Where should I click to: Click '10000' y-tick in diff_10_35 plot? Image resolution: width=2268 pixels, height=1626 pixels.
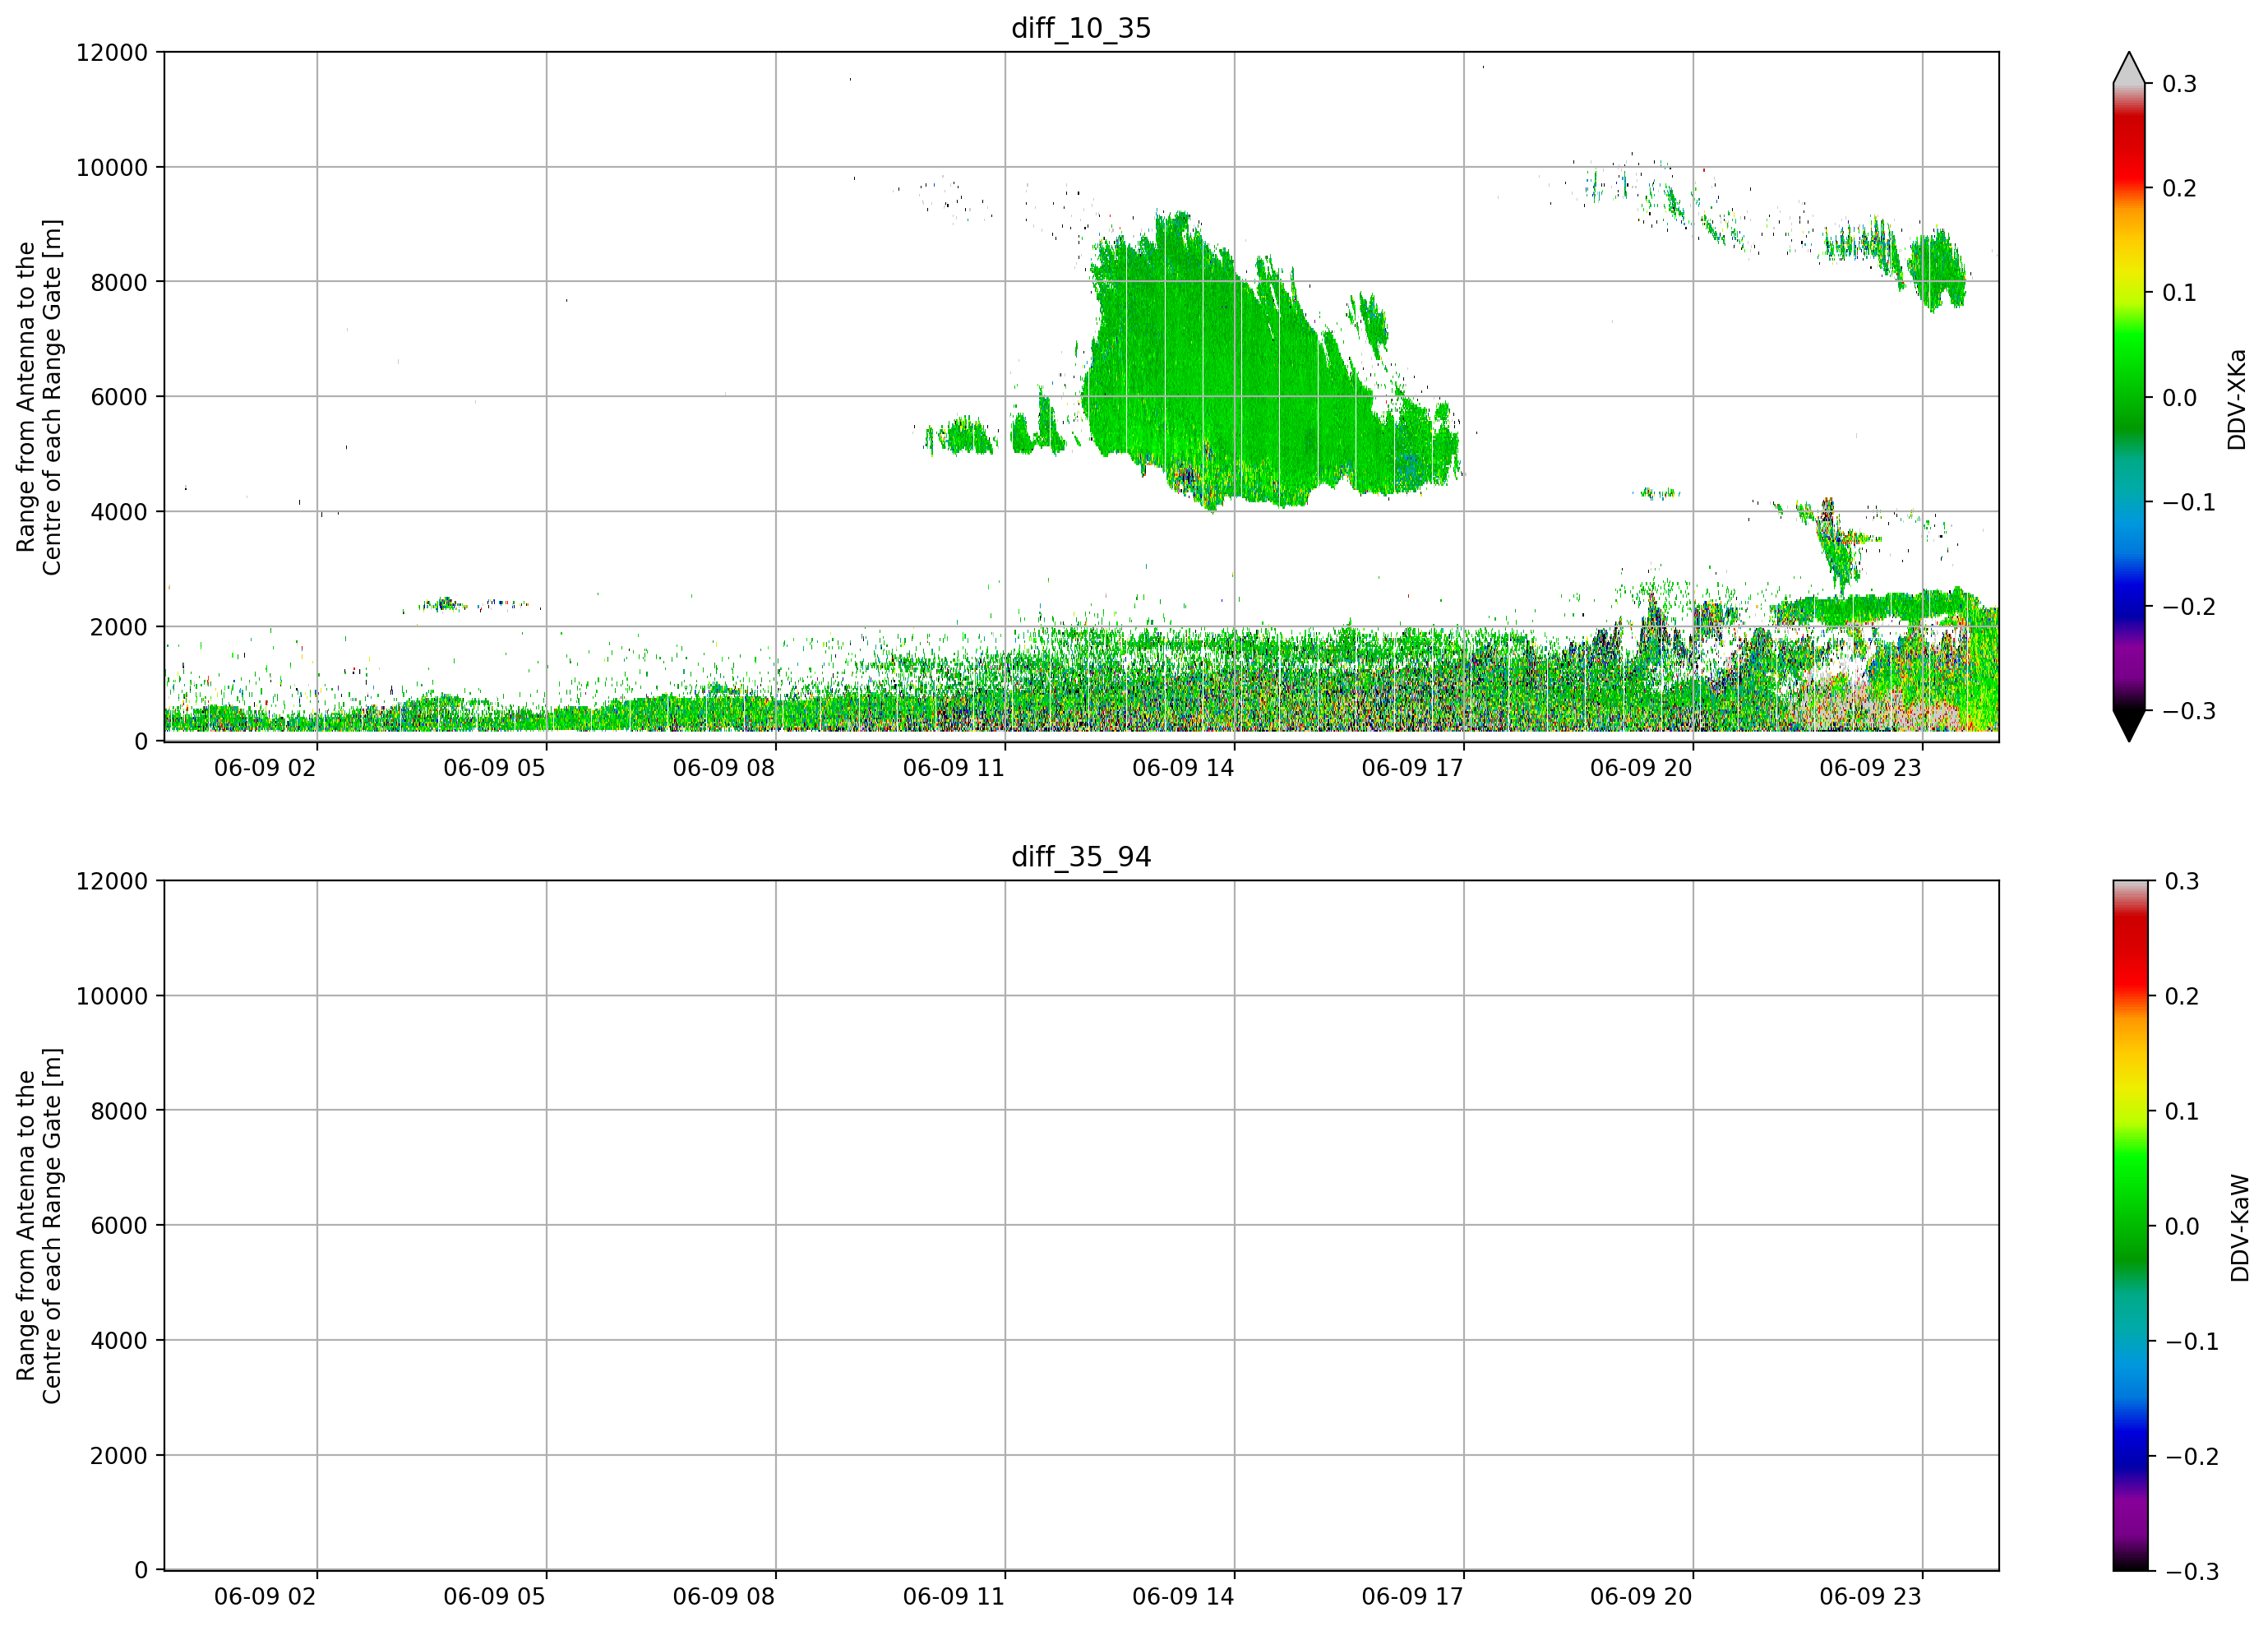coord(112,167)
